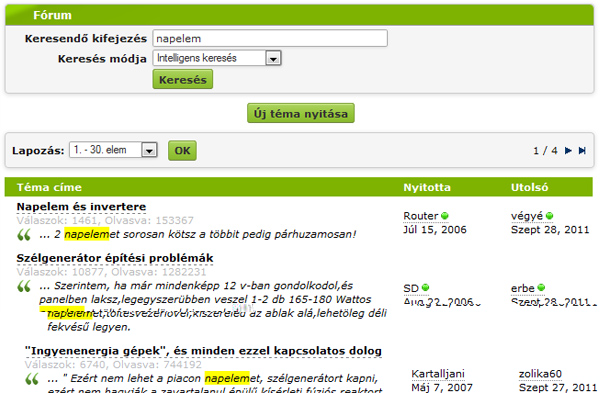This screenshot has height=393, width=600.
Task: Click the date Júl 15, 2006
Action: [x=435, y=230]
